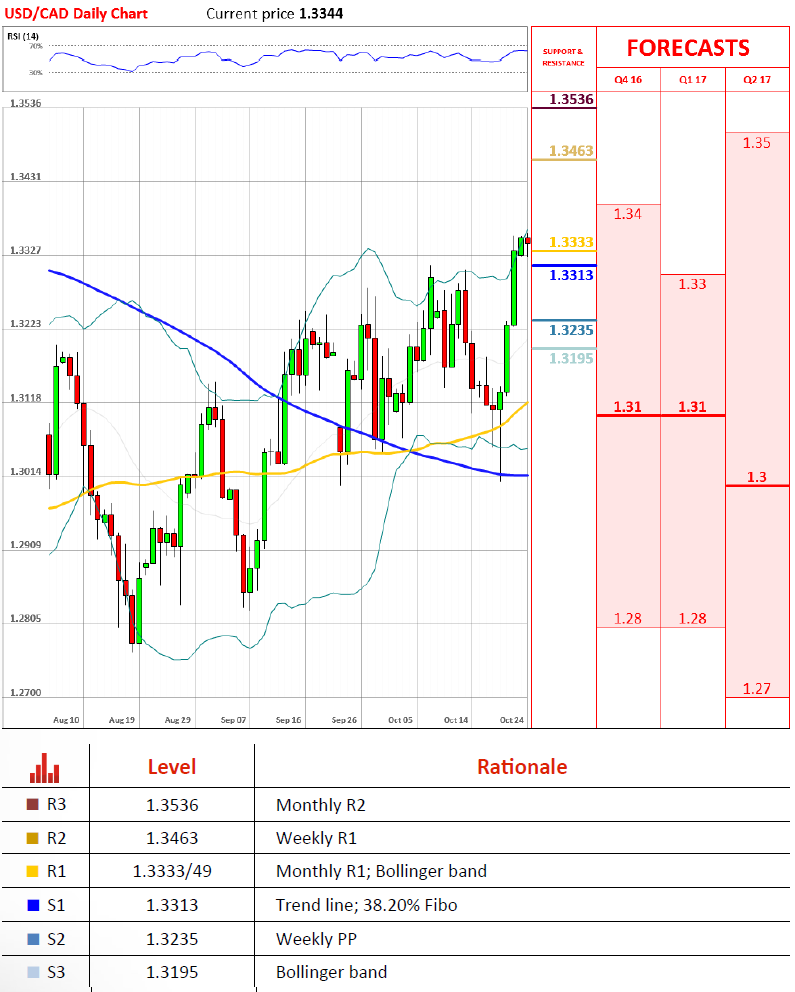
Task: Click the red bar chart icon
Action: click(x=44, y=767)
